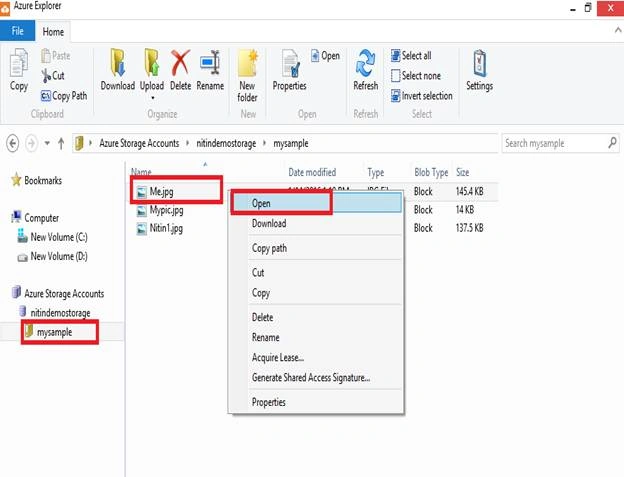
Task: Expand breadcrumb arrow after nitindemostorage
Action: click(x=264, y=143)
